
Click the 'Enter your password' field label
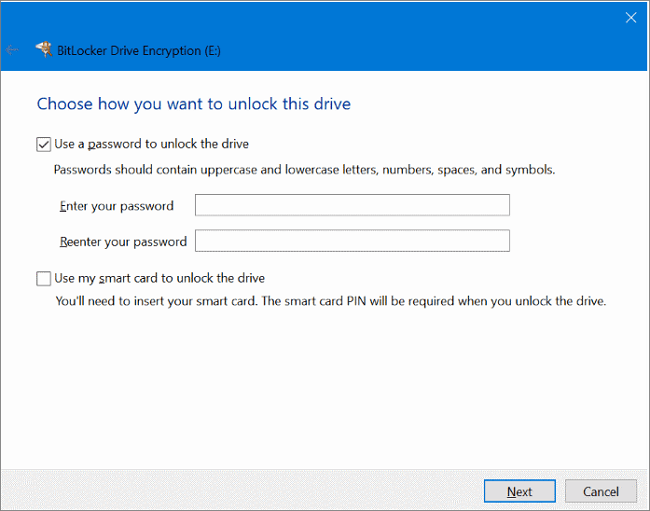[116, 206]
